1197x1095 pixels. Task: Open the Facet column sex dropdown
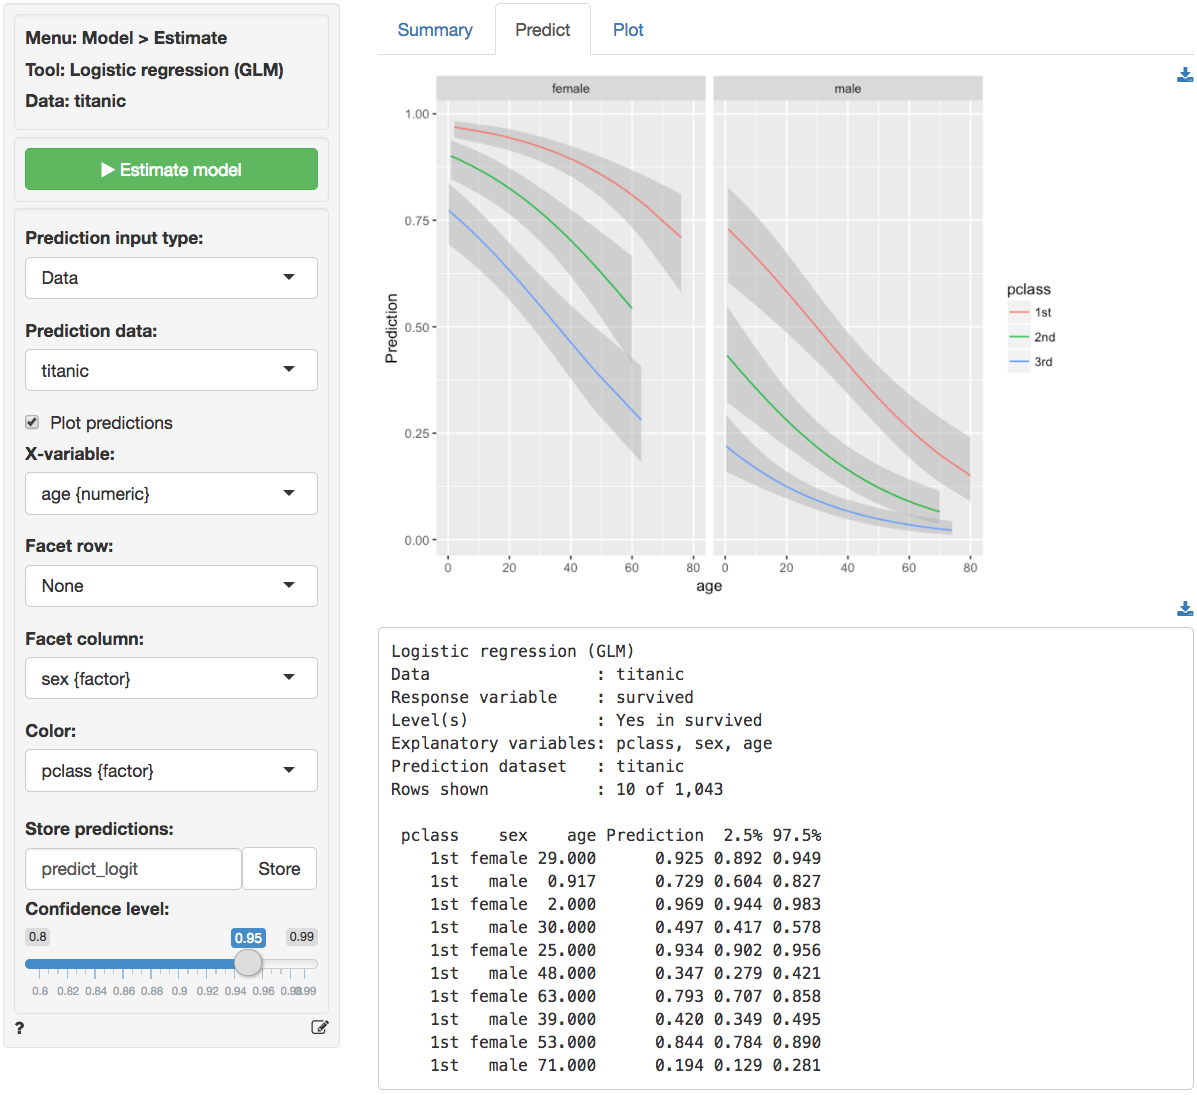tap(171, 679)
